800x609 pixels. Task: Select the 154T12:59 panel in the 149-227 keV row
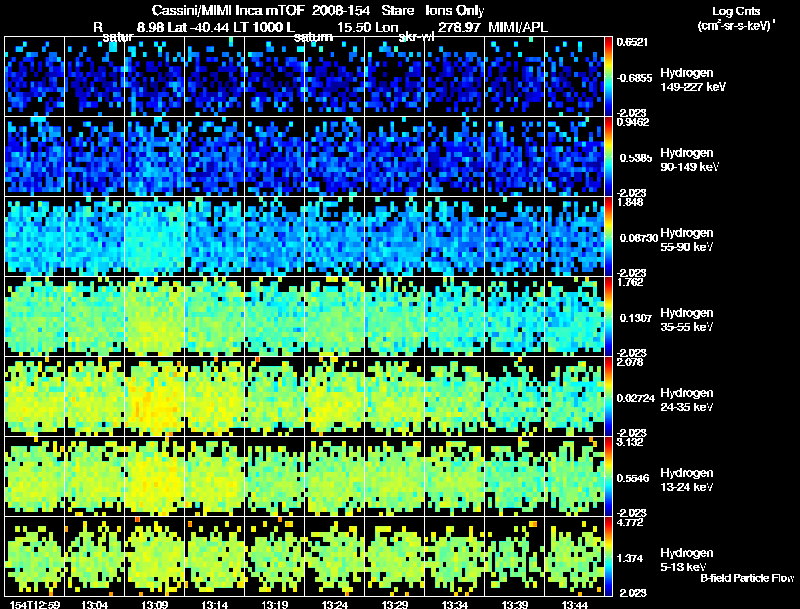pyautogui.click(x=35, y=76)
